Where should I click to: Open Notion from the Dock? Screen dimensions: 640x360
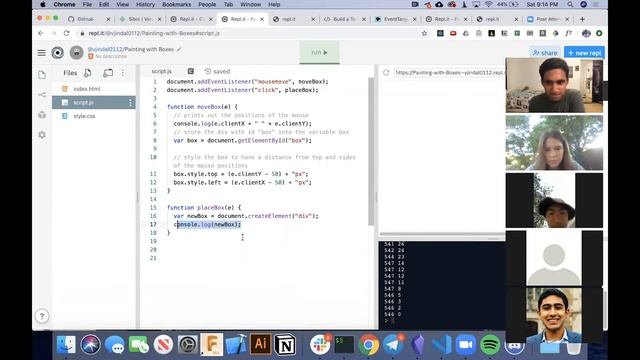click(x=285, y=345)
